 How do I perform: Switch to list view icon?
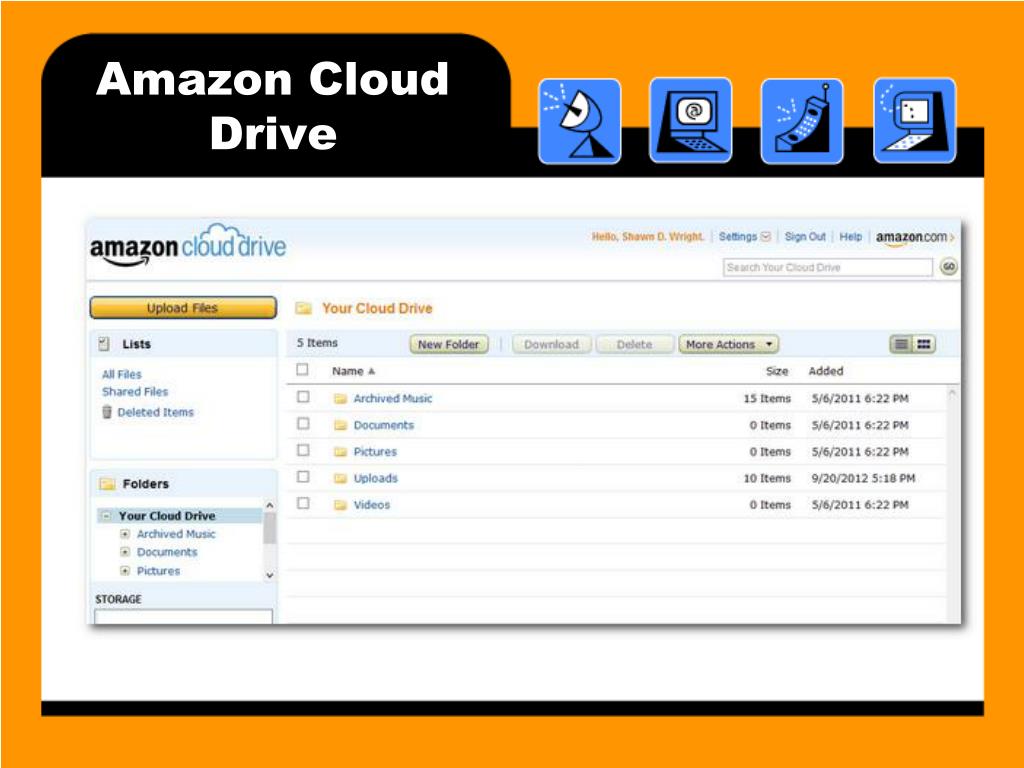(901, 344)
